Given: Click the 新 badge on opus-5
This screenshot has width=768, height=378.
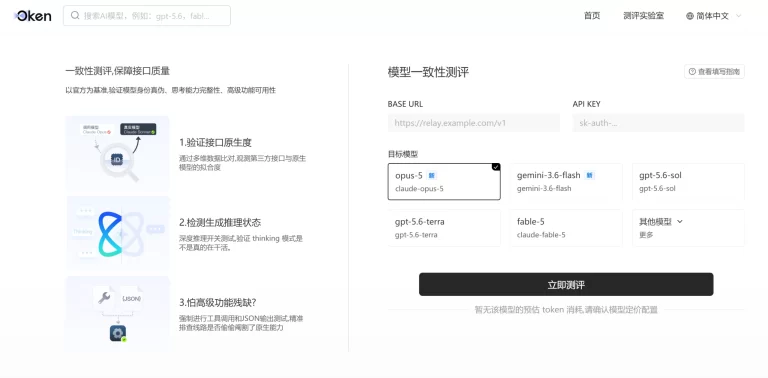Looking at the screenshot, I should click(x=431, y=175).
